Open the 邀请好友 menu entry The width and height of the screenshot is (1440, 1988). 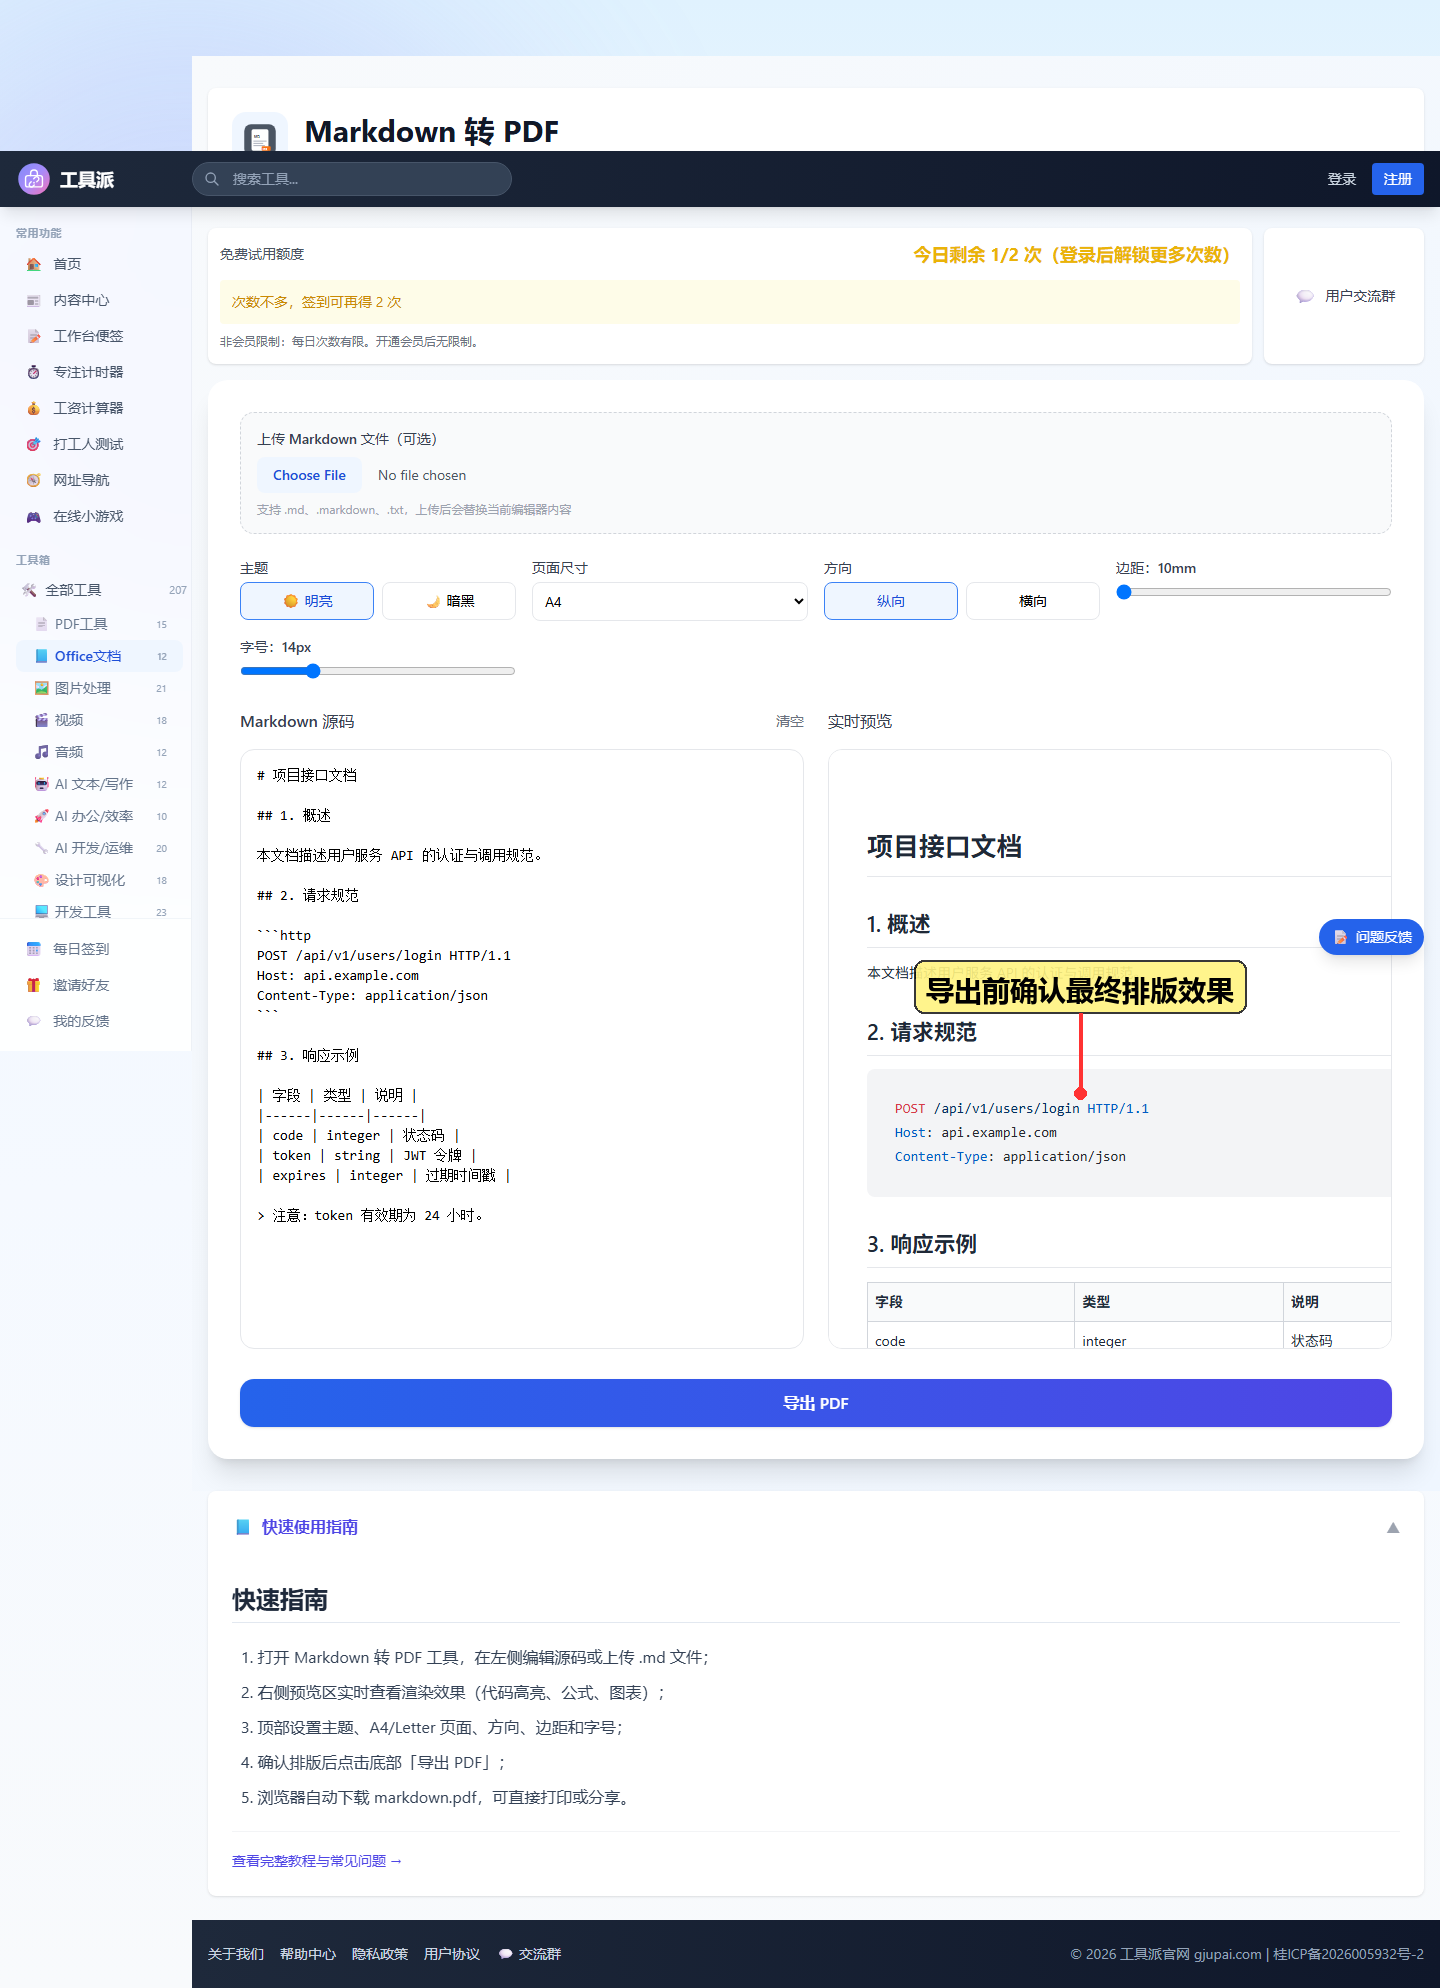[96, 985]
